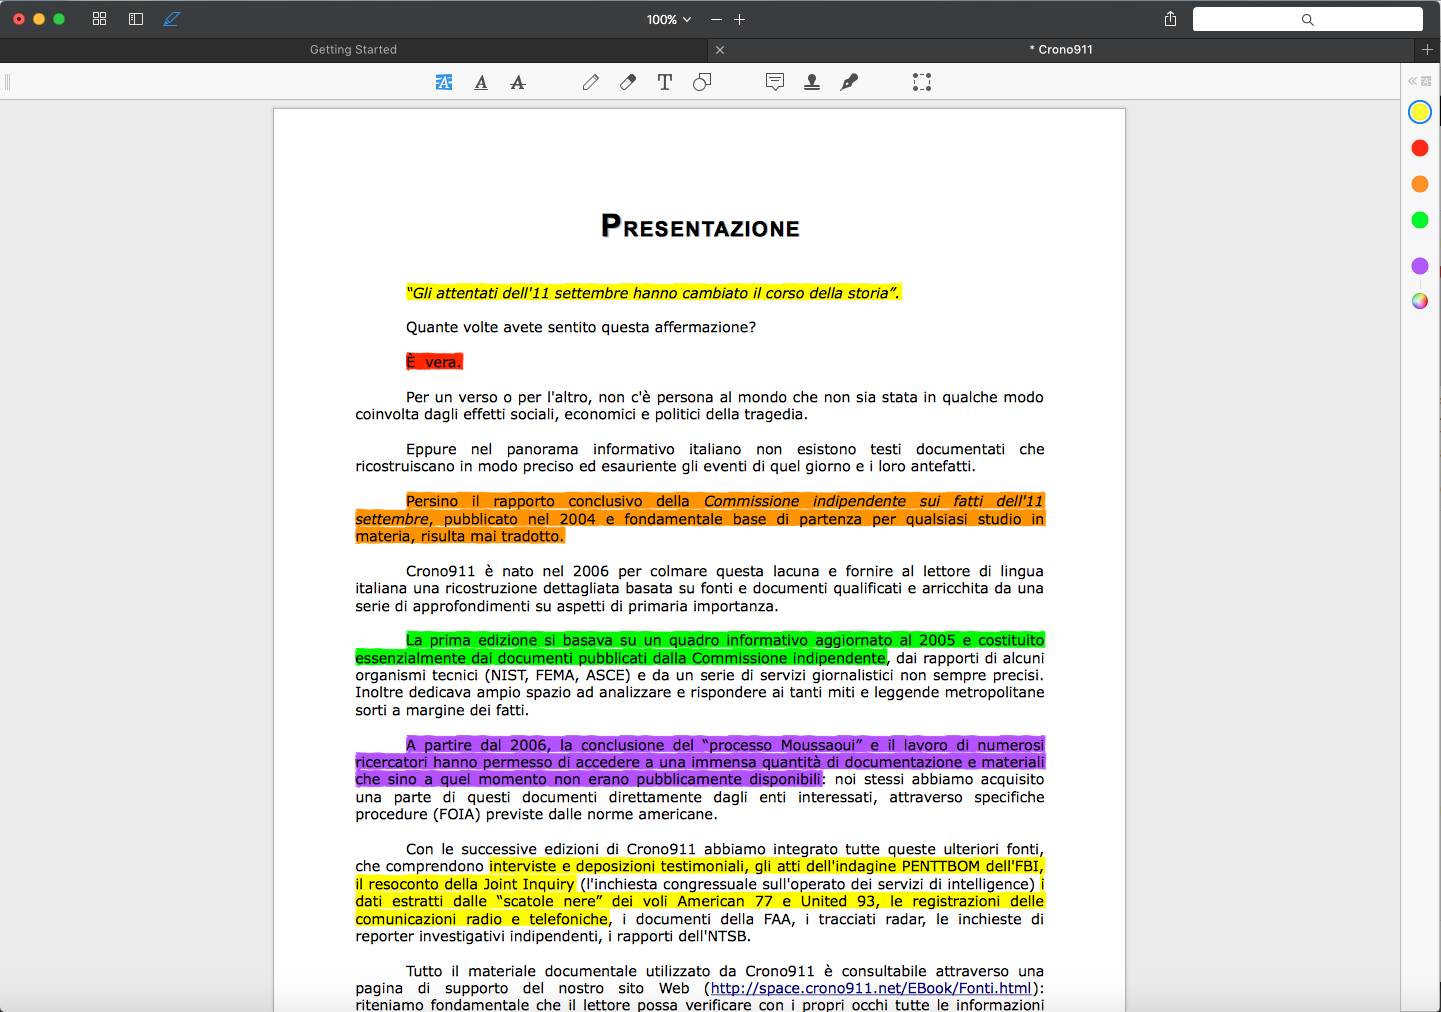Select the content selection rectangle tool
The height and width of the screenshot is (1012, 1441).
point(922,82)
